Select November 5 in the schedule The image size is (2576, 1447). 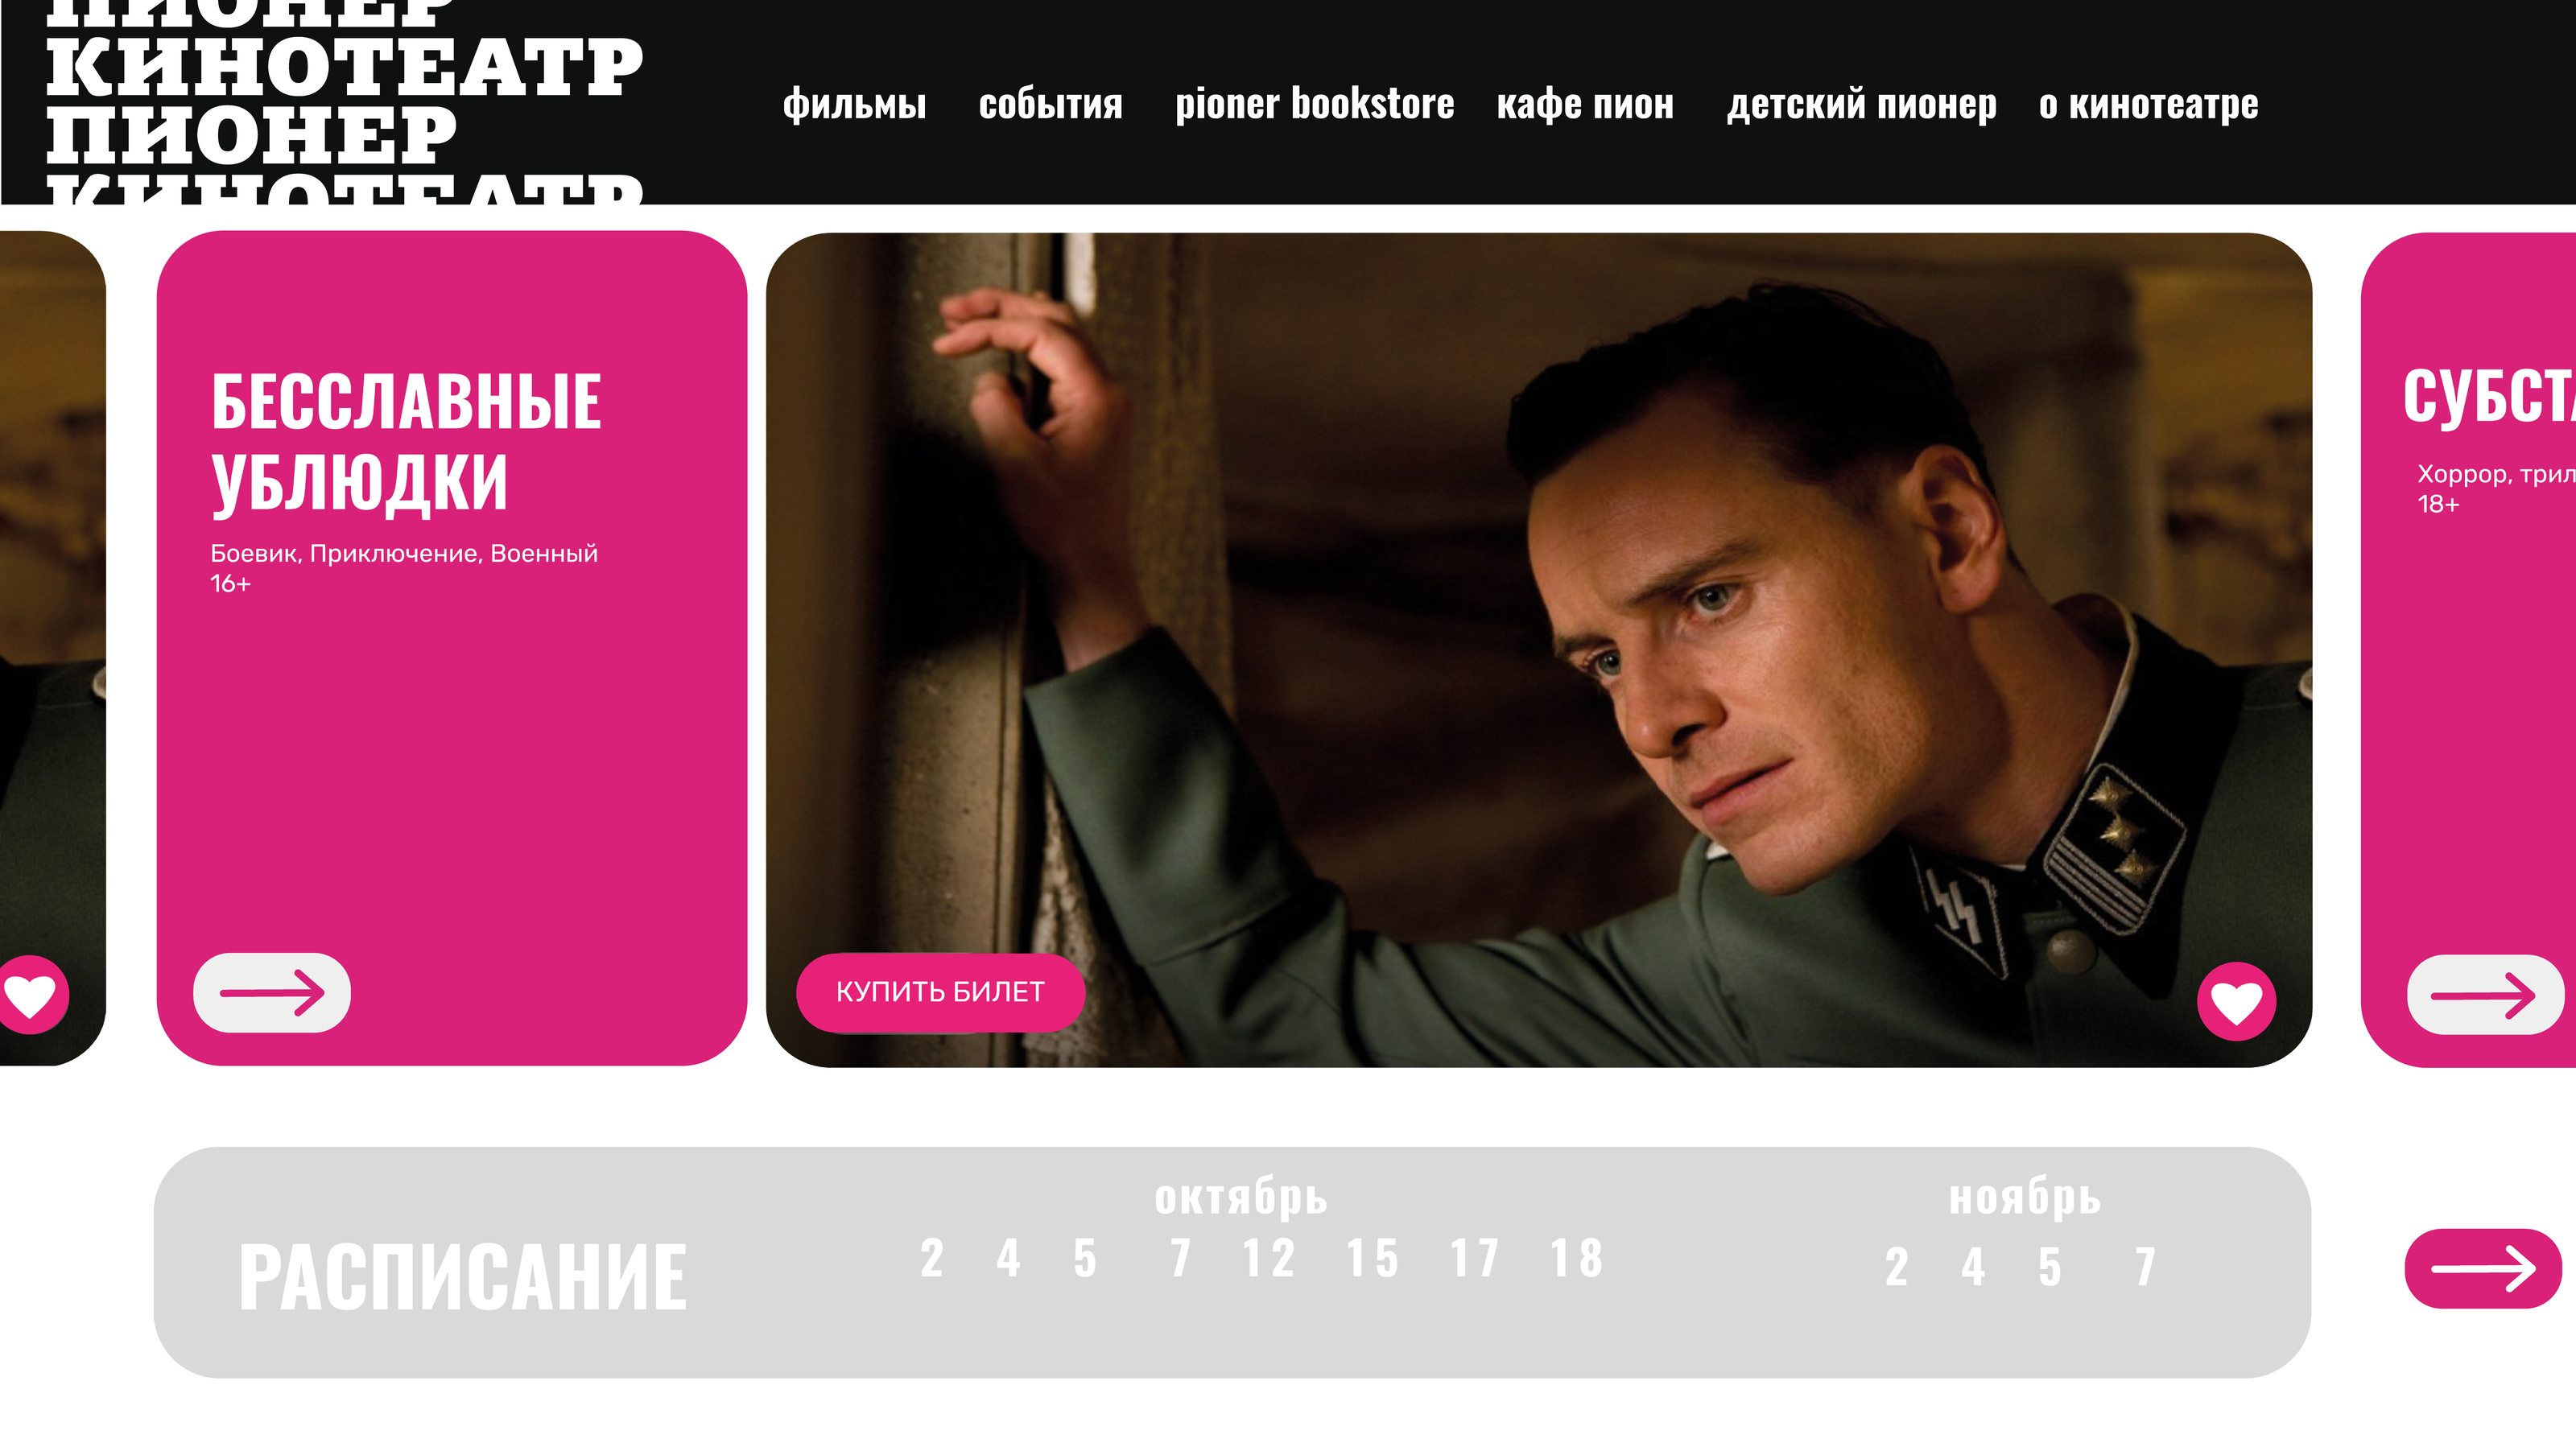point(2049,1267)
